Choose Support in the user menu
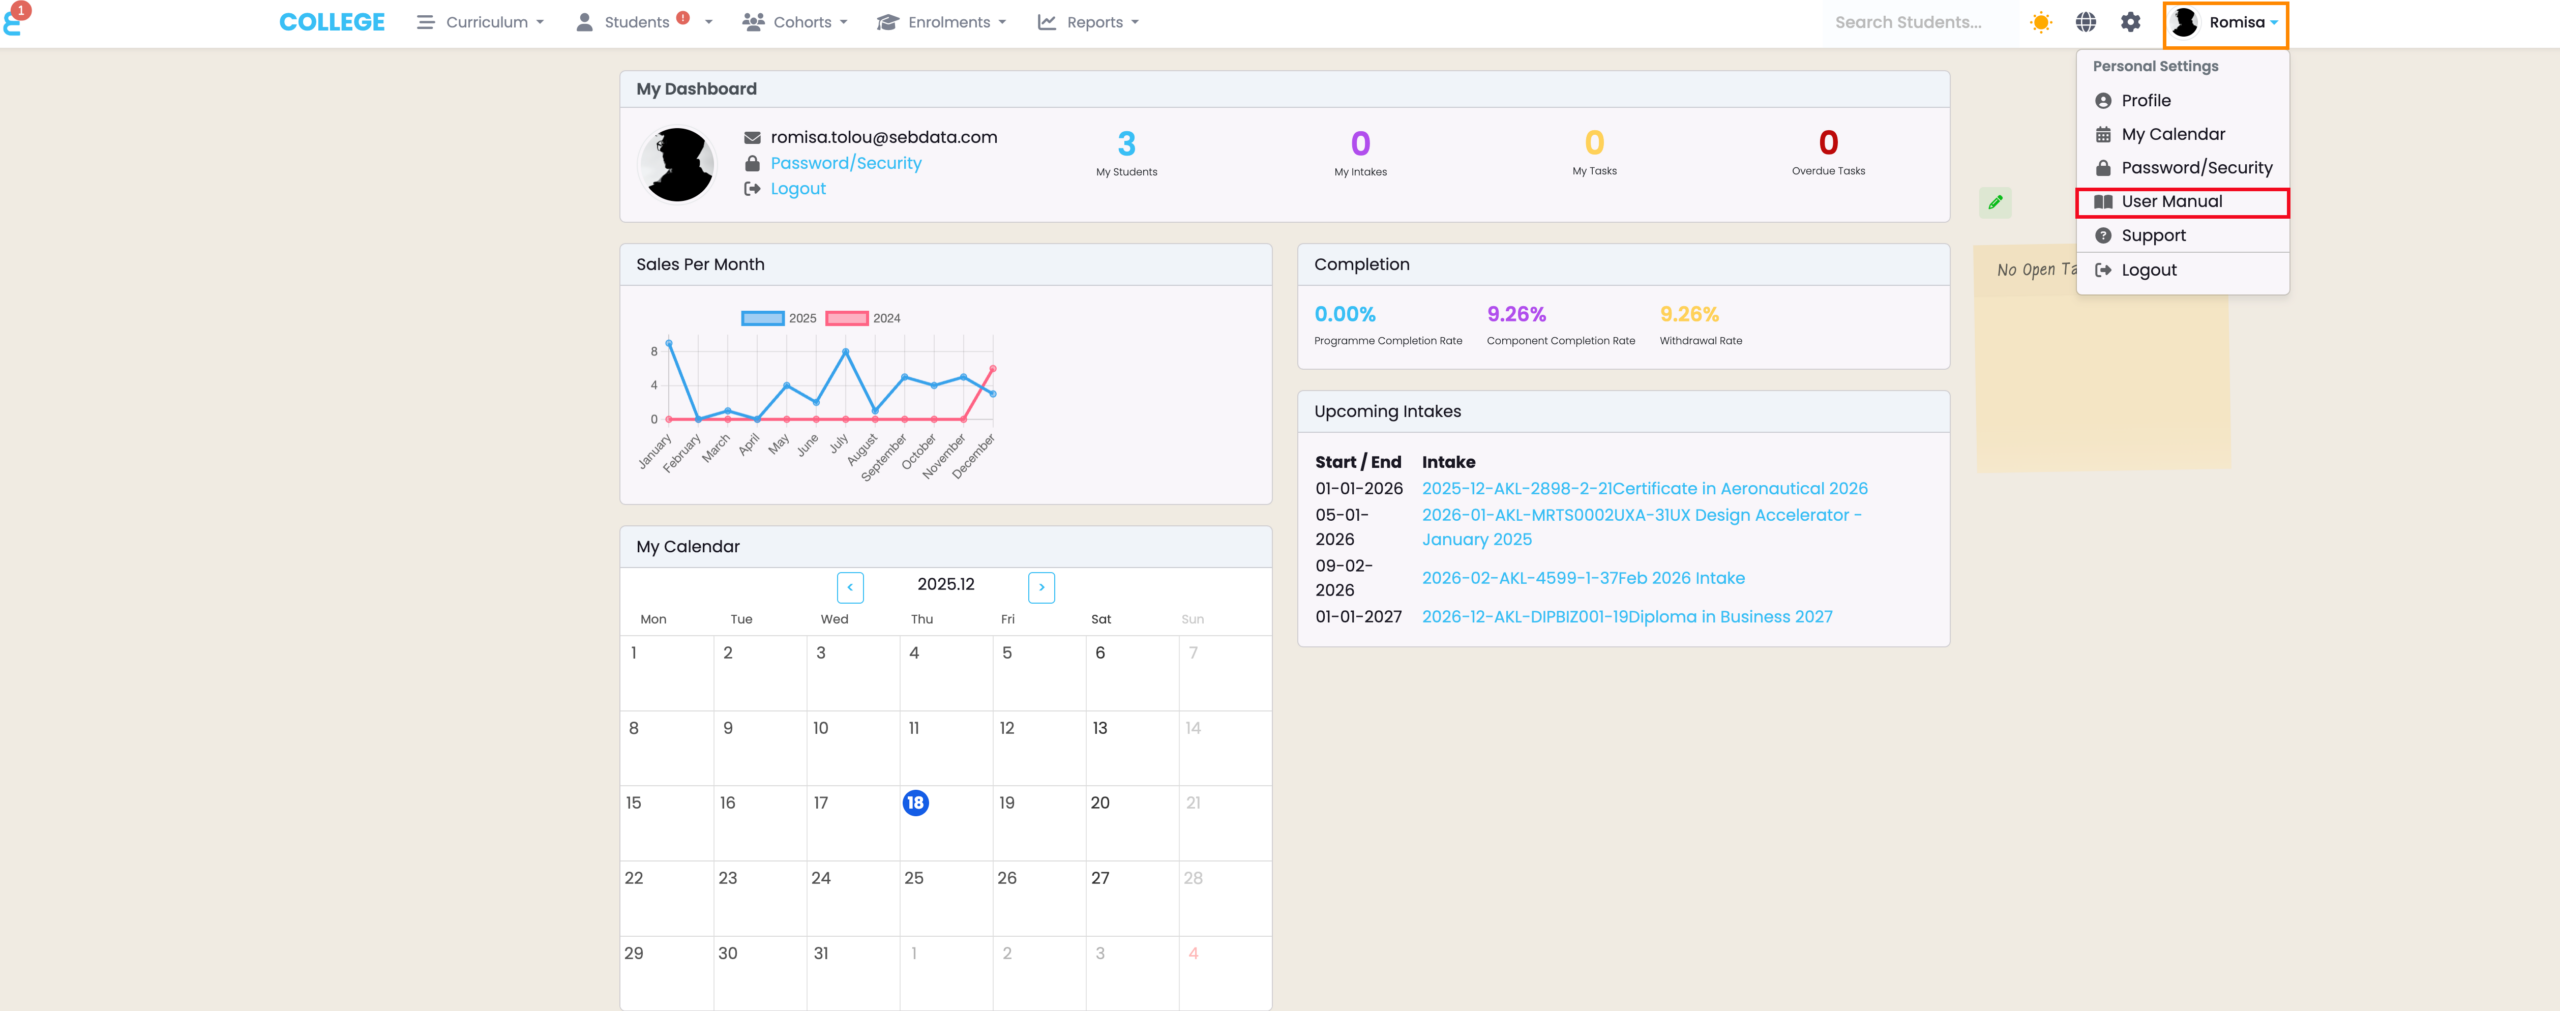 [2153, 236]
